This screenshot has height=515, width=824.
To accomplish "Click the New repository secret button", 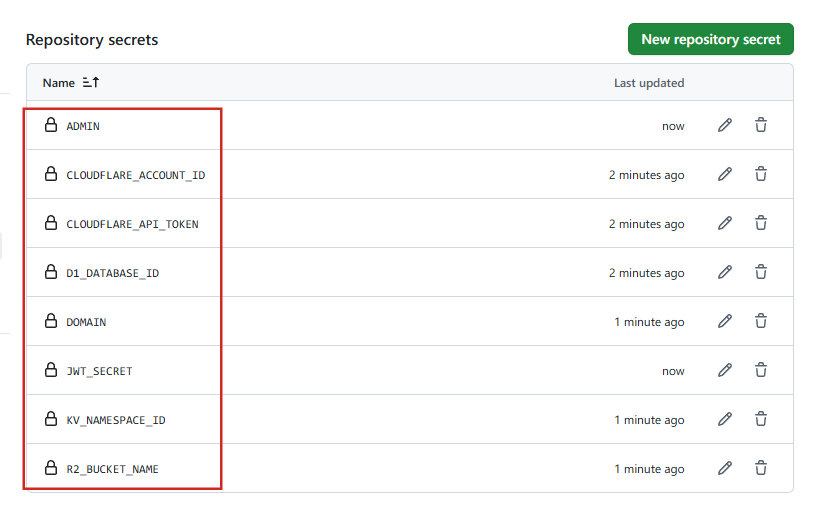I will (x=710, y=39).
